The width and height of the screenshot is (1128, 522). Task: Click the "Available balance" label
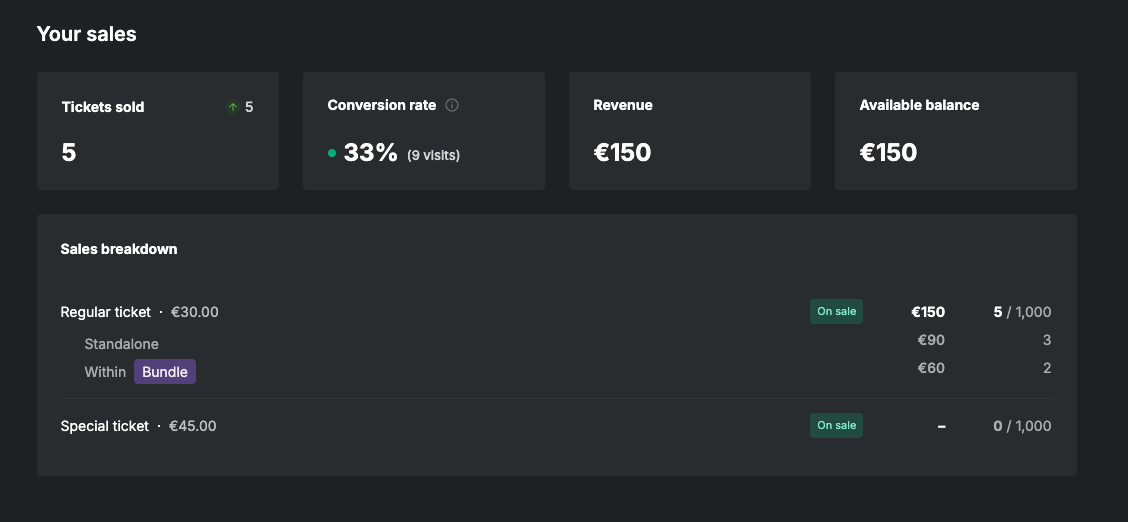click(x=919, y=105)
